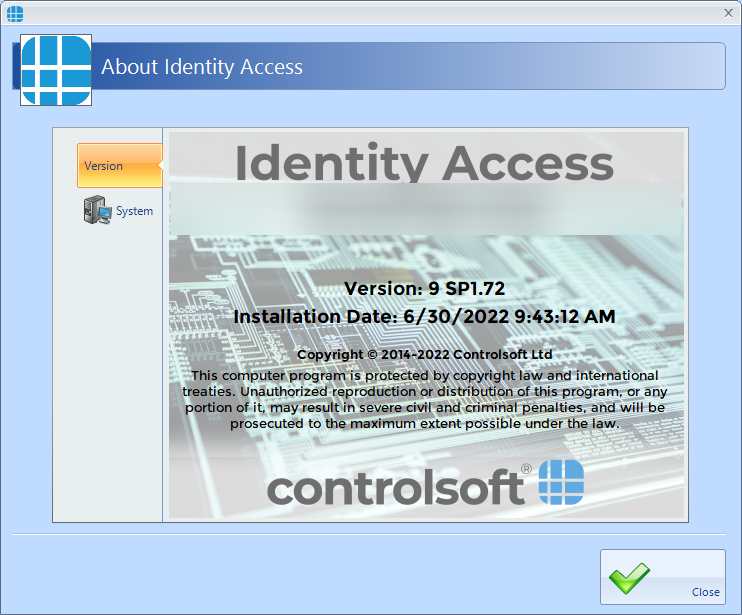Click the copyright law warning paragraph
This screenshot has height=615, width=742.
pyautogui.click(x=424, y=399)
